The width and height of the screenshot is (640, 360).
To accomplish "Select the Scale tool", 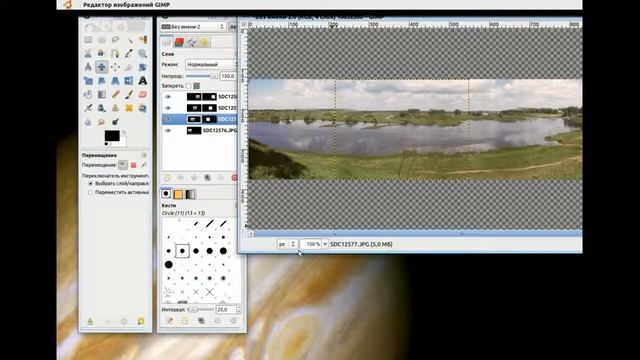I will point(88,81).
